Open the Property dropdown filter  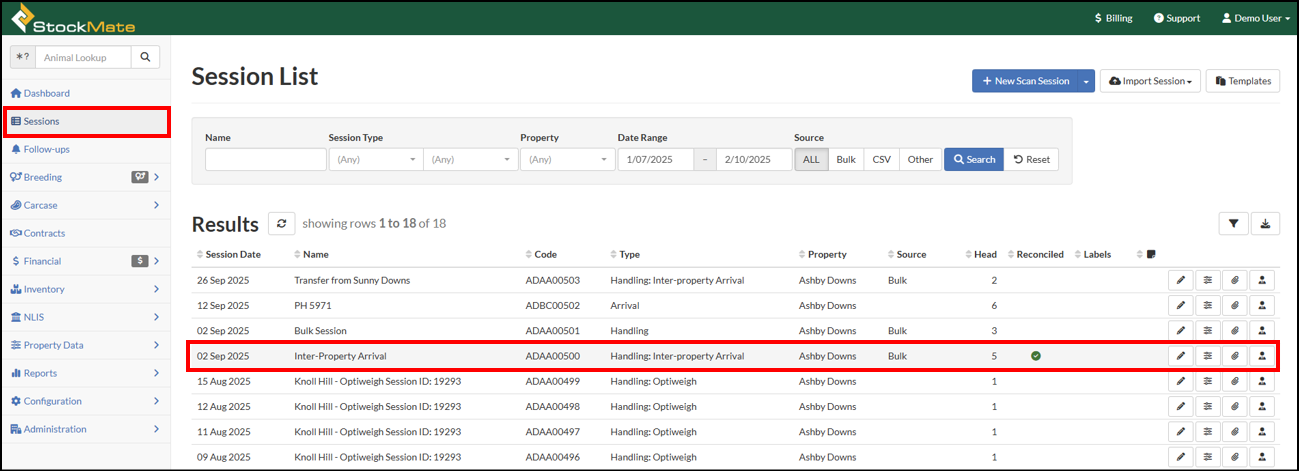[x=567, y=160]
